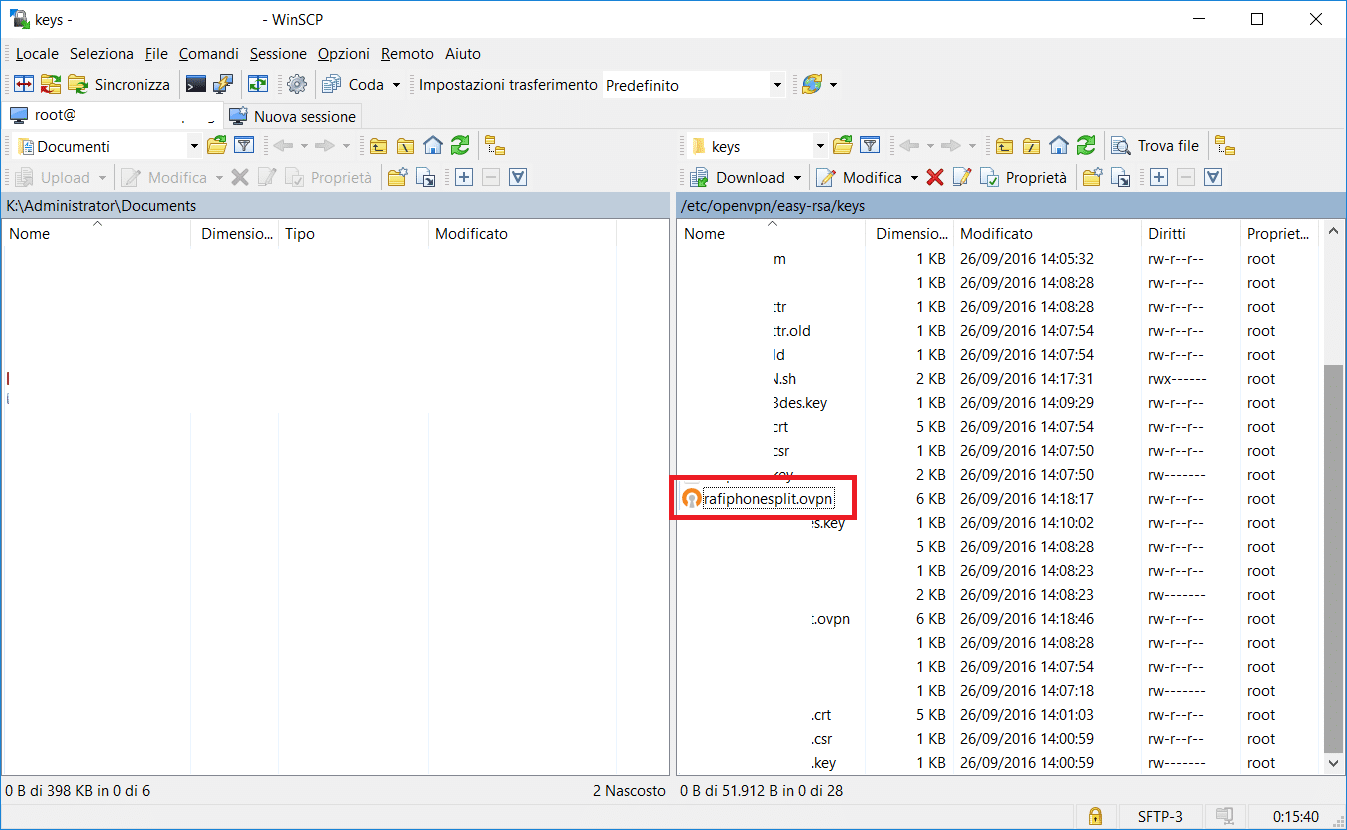The height and width of the screenshot is (830, 1347).
Task: Open the Sessione menu
Action: tap(278, 54)
